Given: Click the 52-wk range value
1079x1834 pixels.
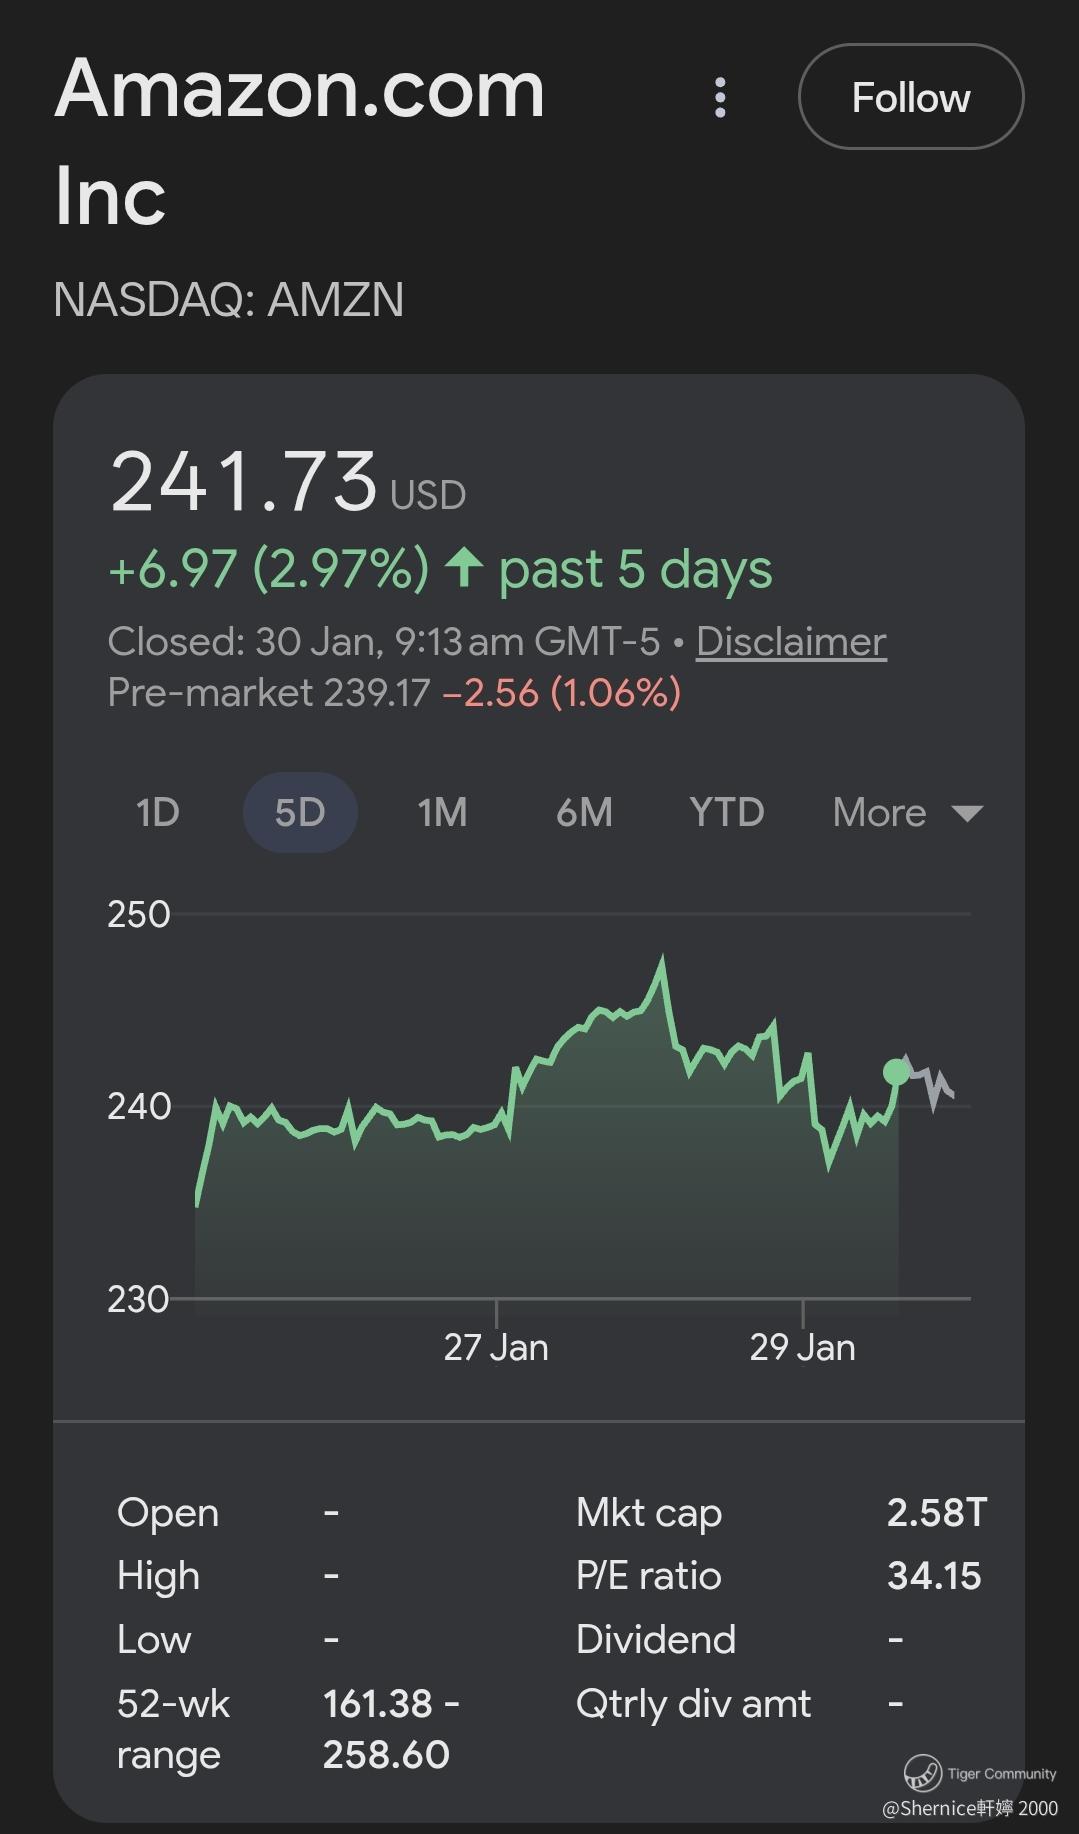Looking at the screenshot, I should point(390,1729).
